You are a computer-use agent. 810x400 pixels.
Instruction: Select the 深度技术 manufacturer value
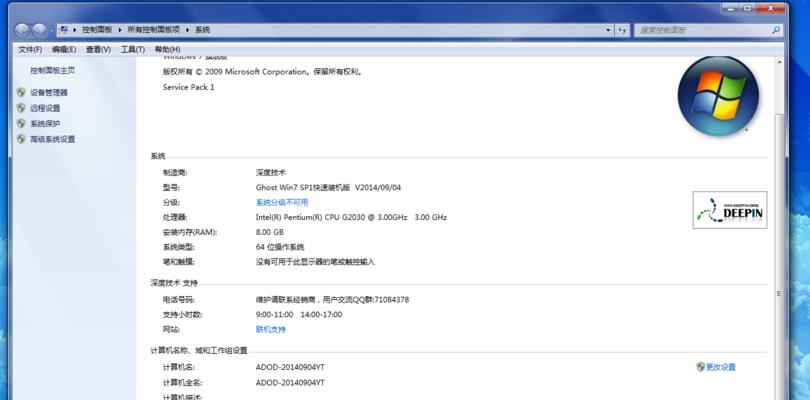click(x=271, y=172)
